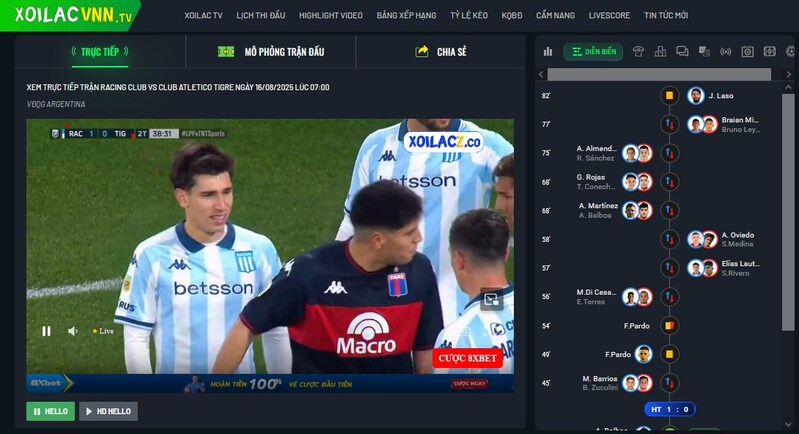Open the football pitch icon tab
Viewport: 799px width, 434px height.
coord(769,51)
